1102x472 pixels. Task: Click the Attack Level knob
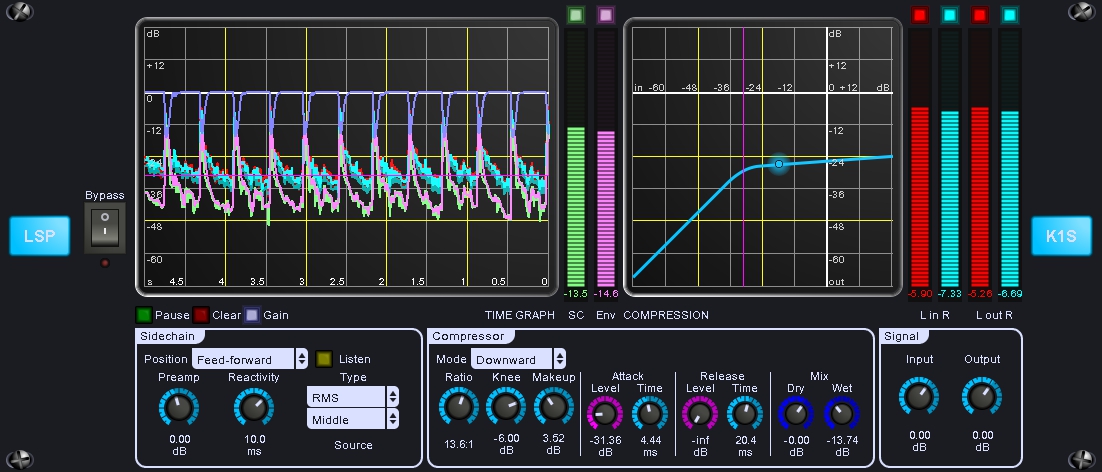[x=604, y=414]
